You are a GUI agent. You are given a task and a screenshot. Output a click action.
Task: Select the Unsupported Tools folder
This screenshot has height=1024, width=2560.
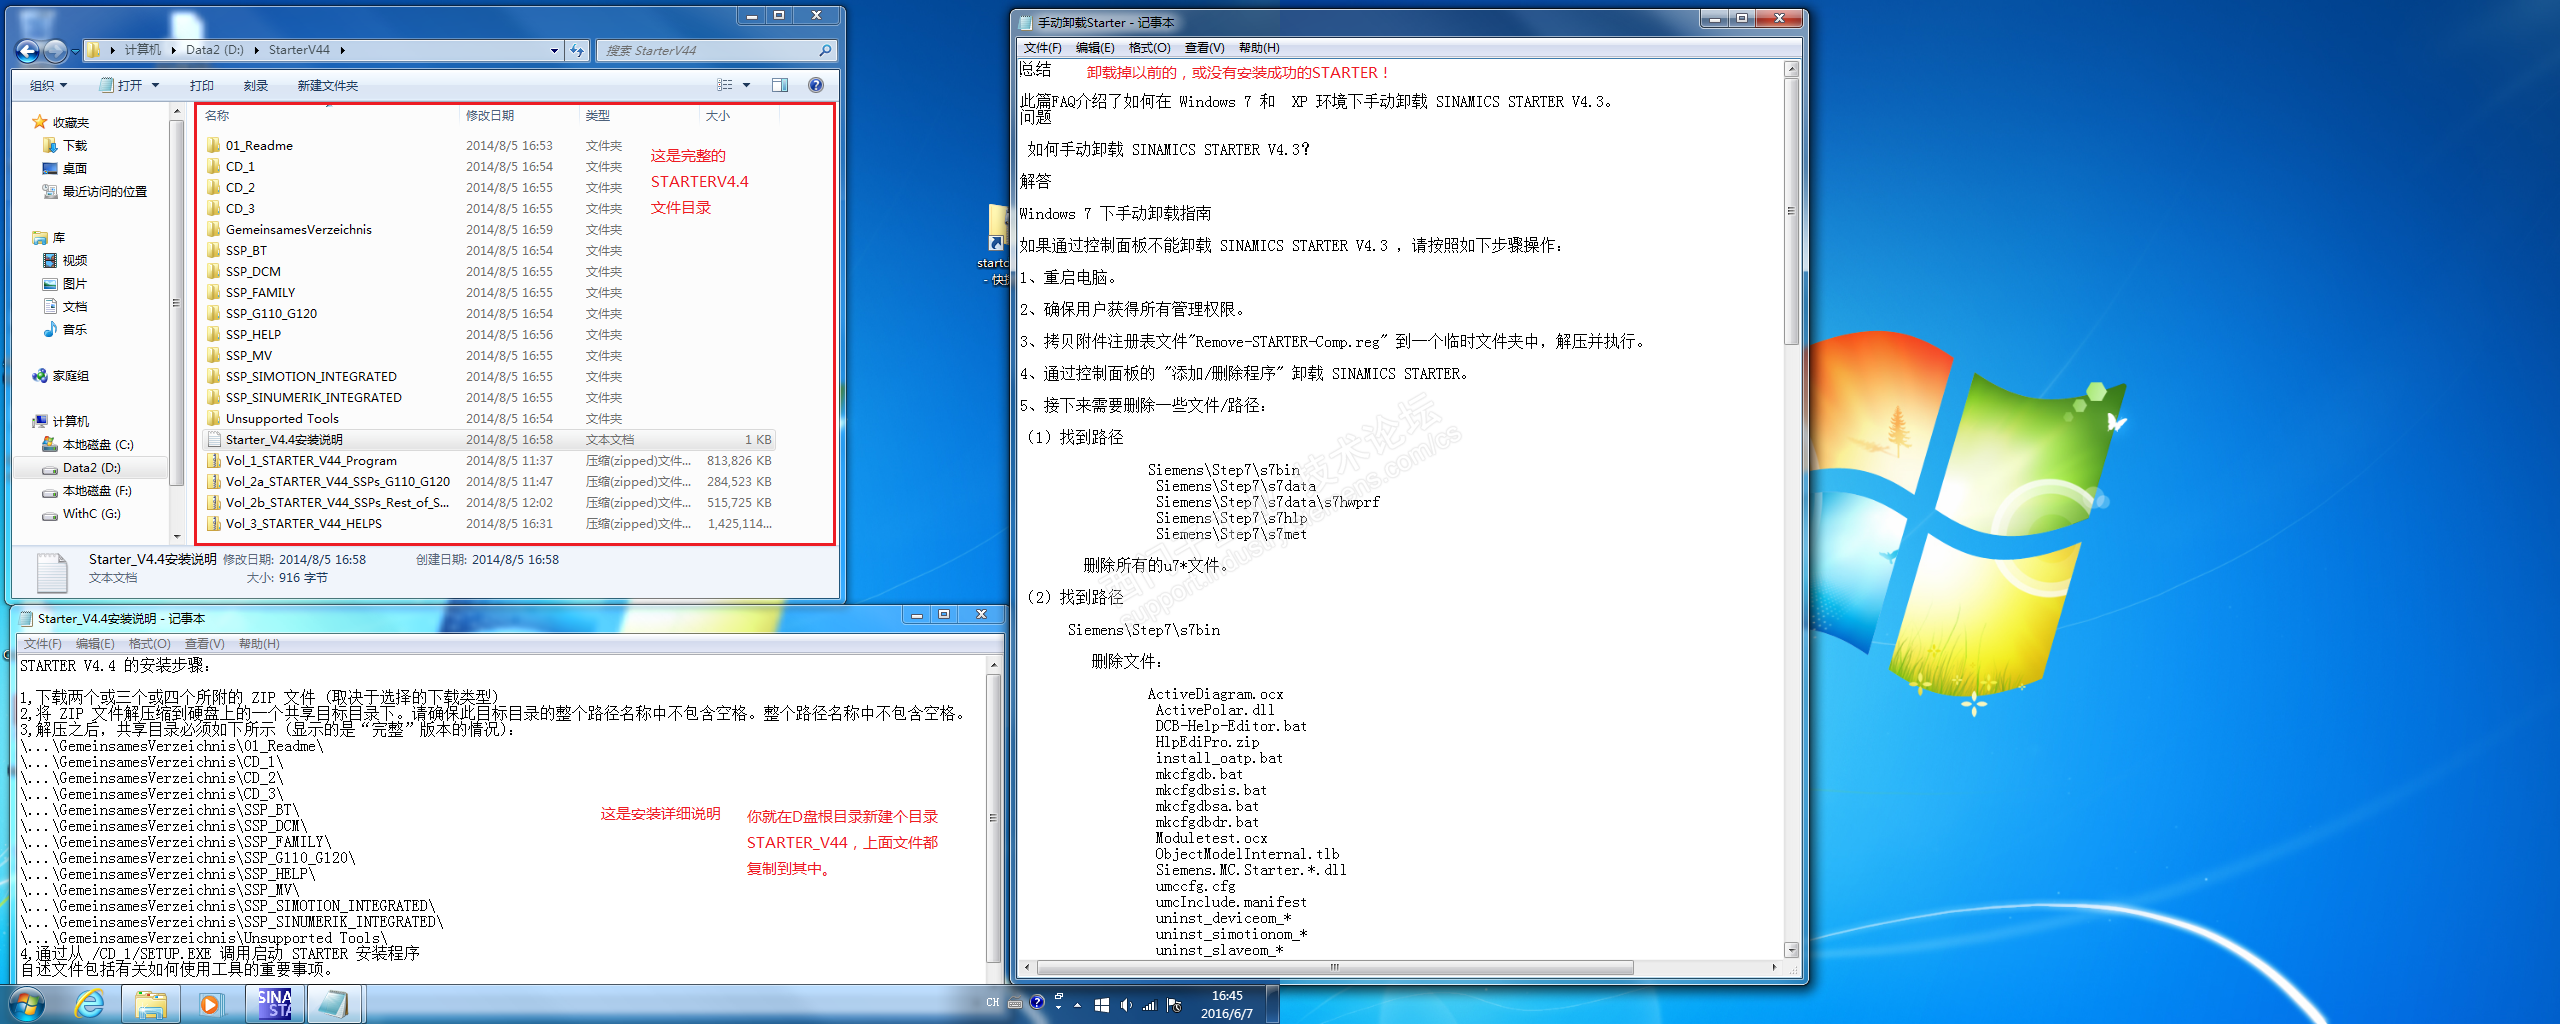tap(282, 418)
